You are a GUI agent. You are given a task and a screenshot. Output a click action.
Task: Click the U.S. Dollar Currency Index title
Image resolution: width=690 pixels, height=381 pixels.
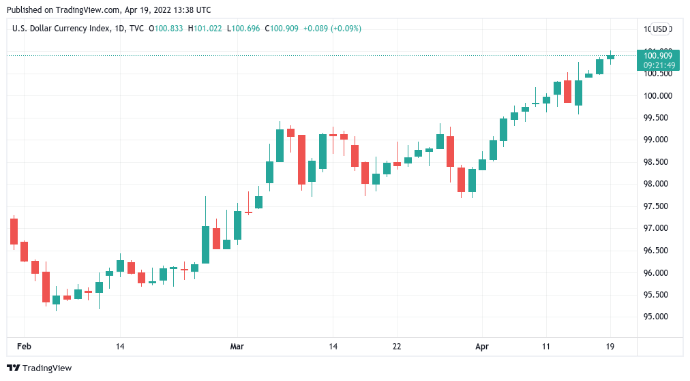61,29
